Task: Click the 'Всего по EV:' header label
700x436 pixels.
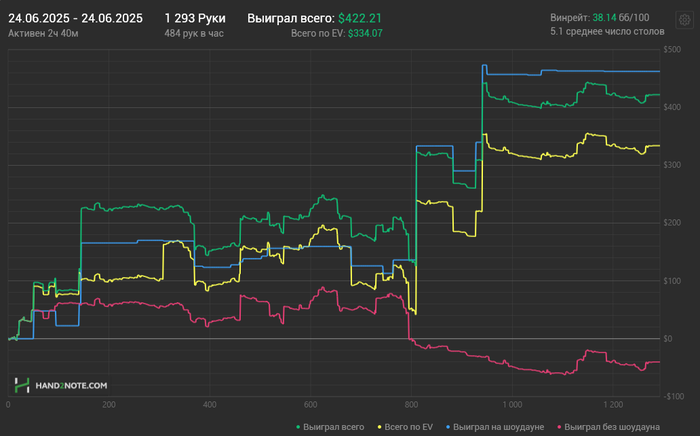Action: 318,33
